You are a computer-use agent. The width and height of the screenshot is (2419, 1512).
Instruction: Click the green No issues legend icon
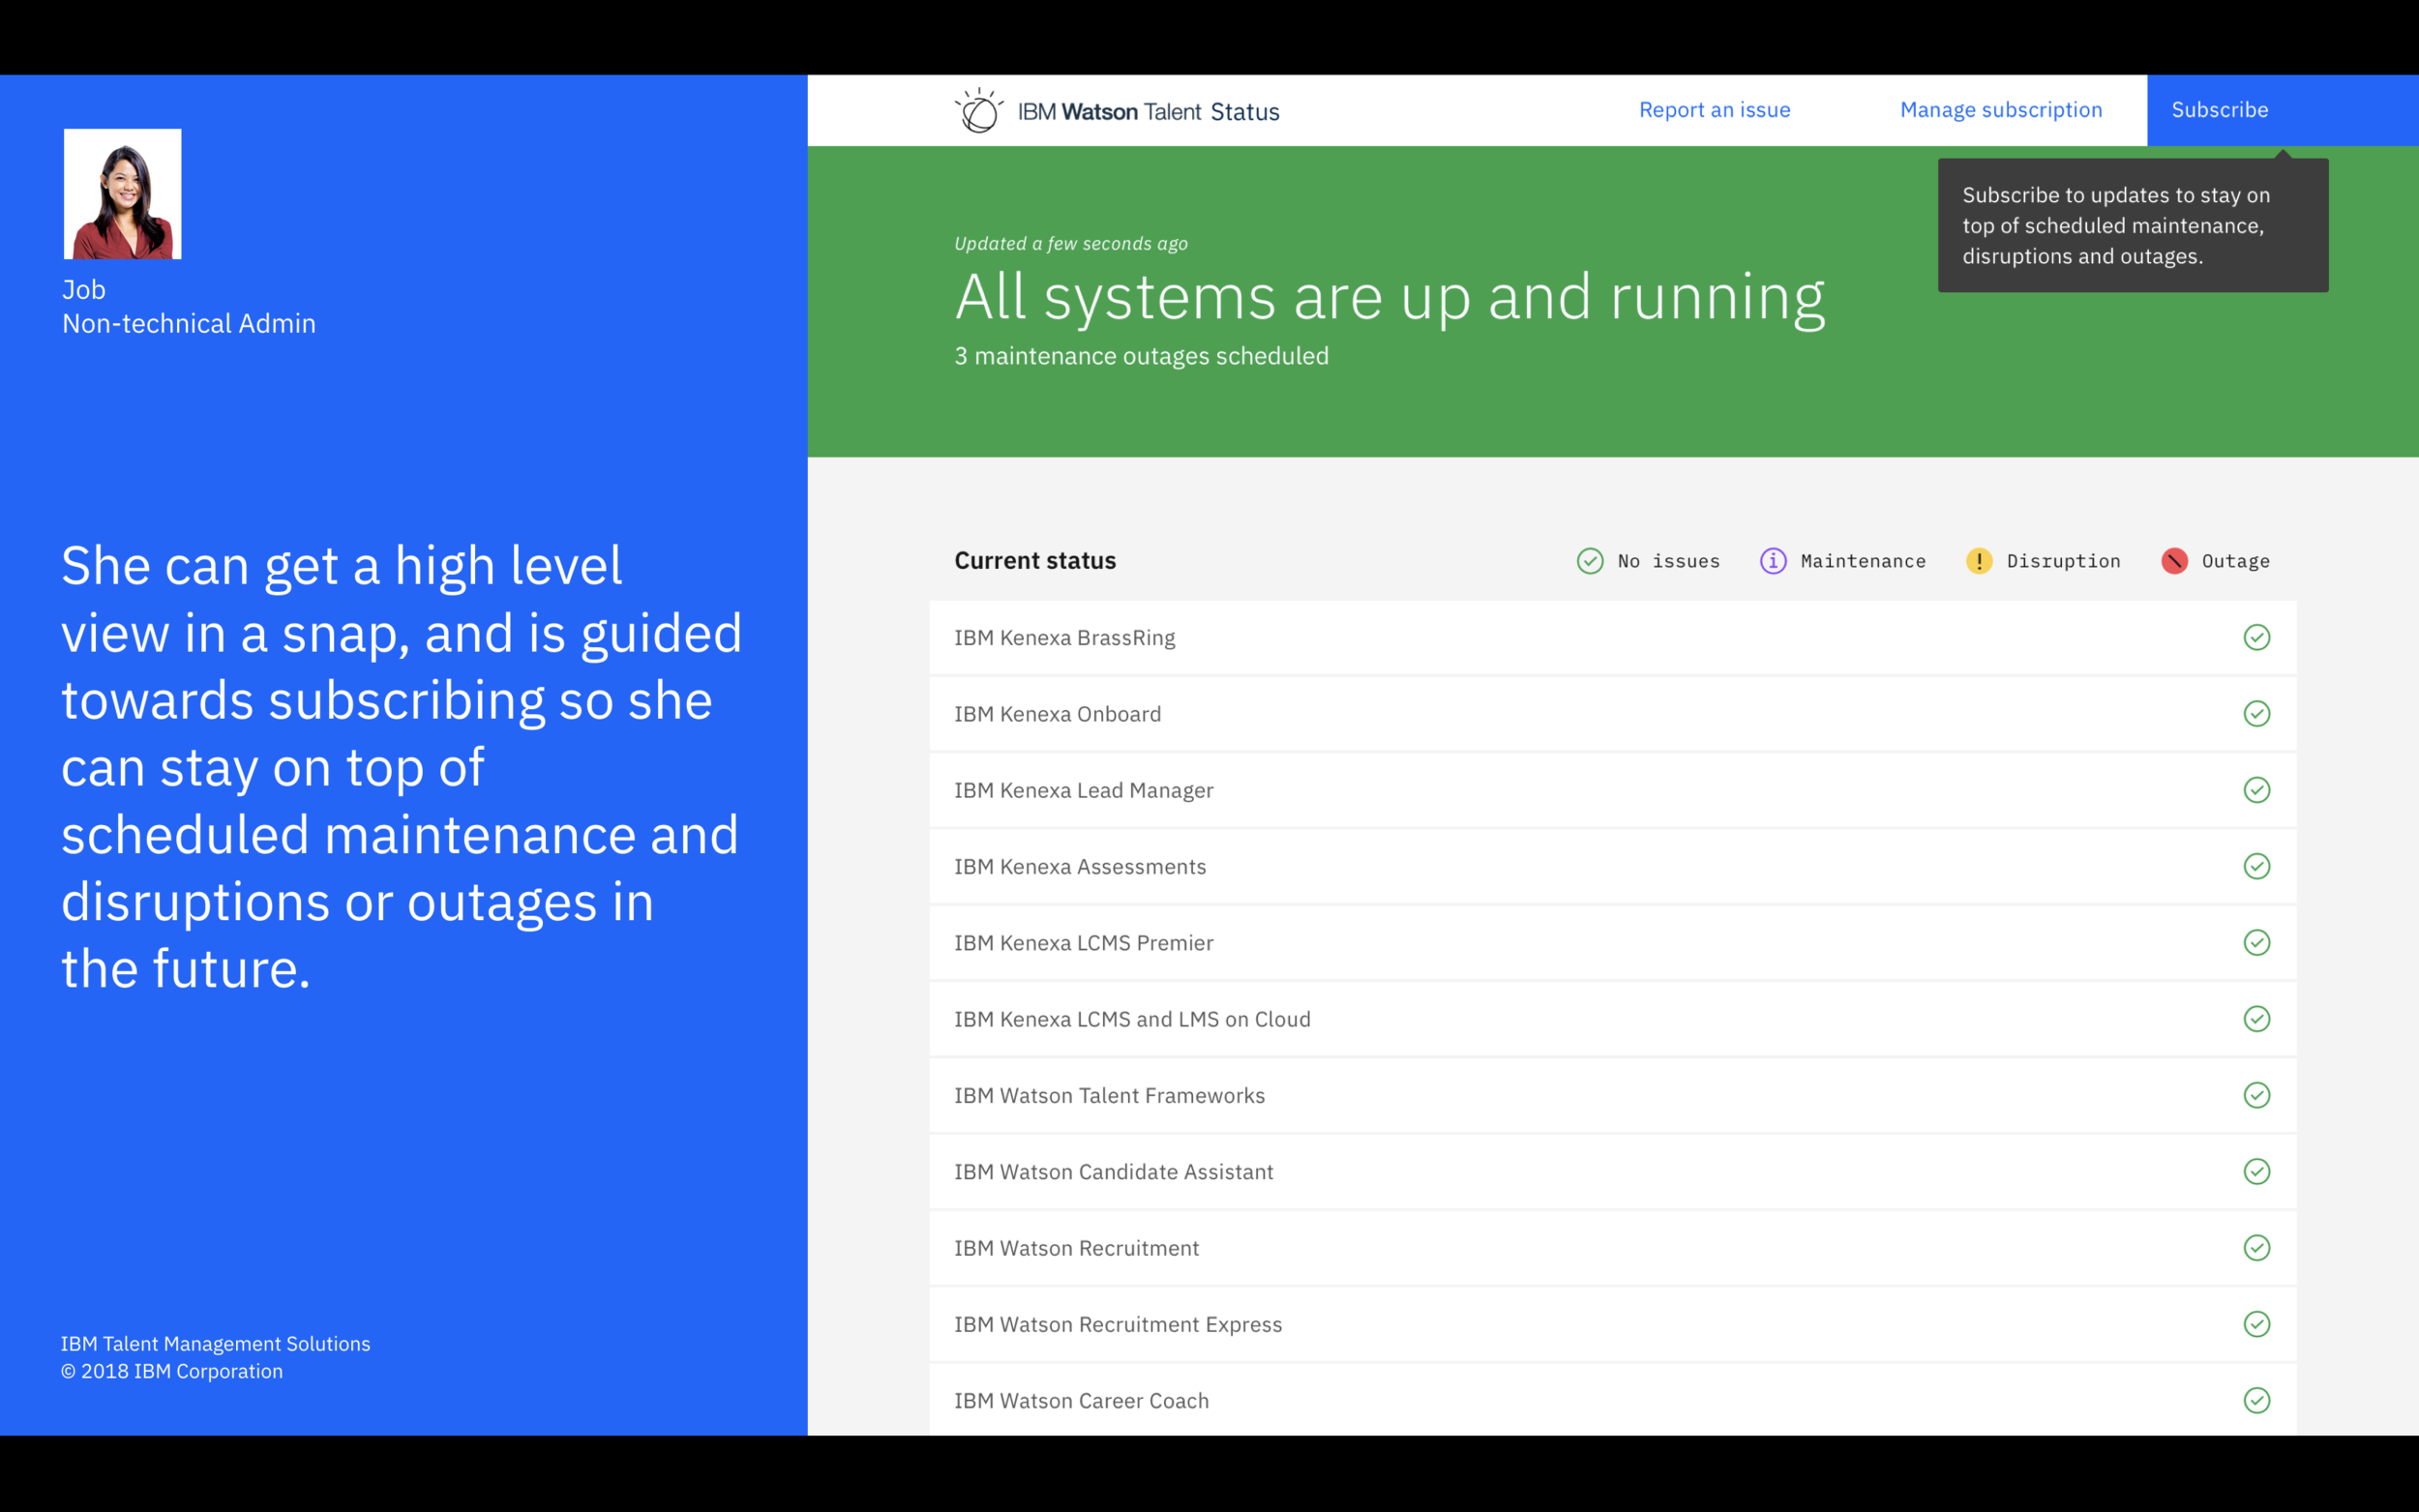pyautogui.click(x=1590, y=561)
